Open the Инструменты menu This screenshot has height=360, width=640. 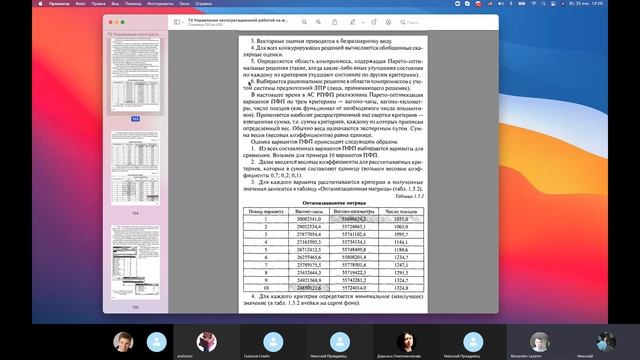(160, 4)
